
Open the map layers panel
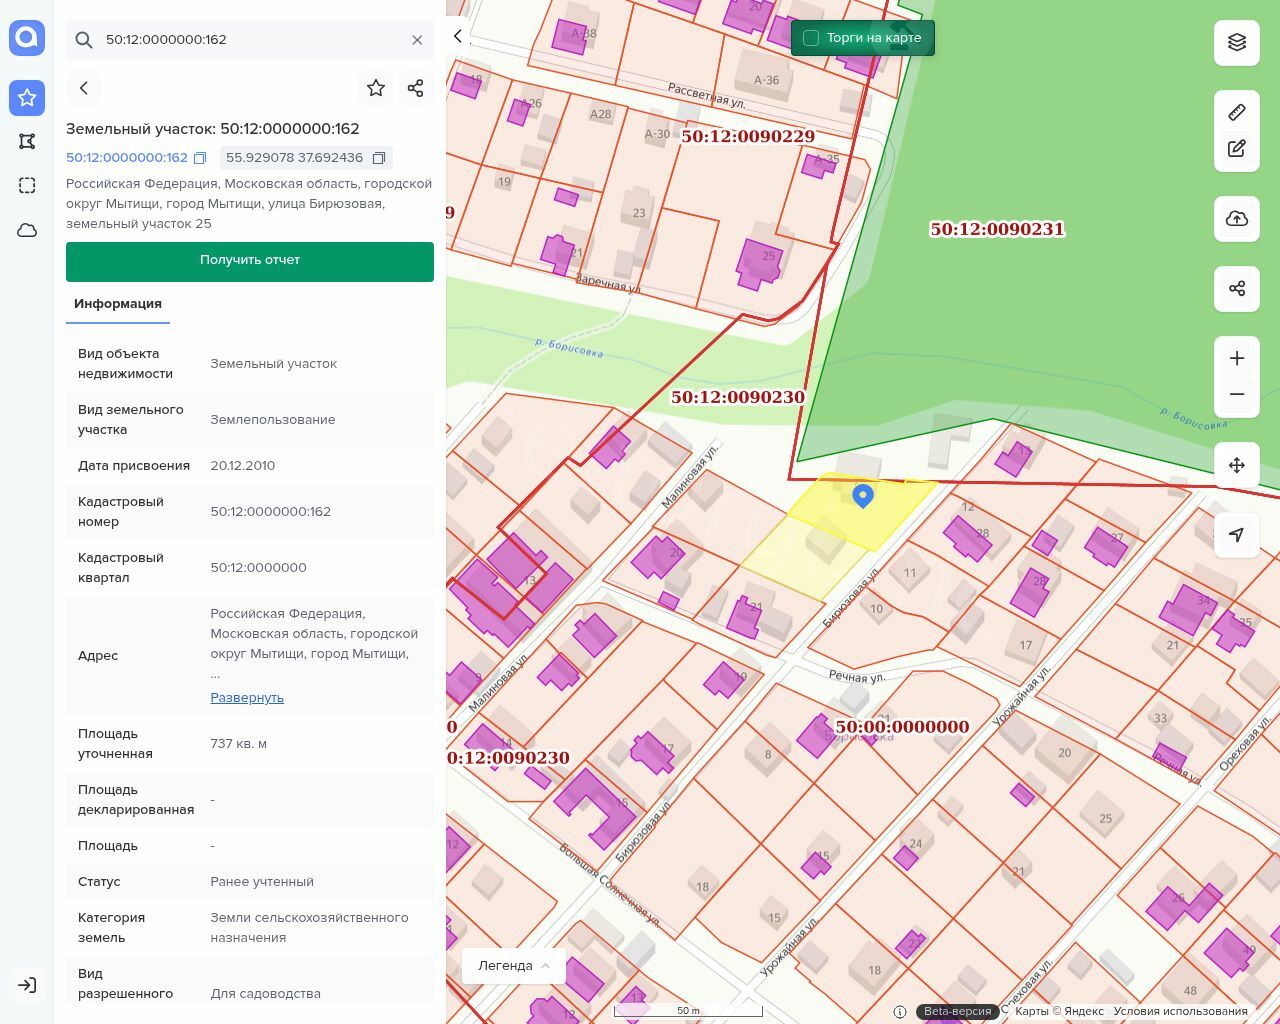(x=1236, y=42)
